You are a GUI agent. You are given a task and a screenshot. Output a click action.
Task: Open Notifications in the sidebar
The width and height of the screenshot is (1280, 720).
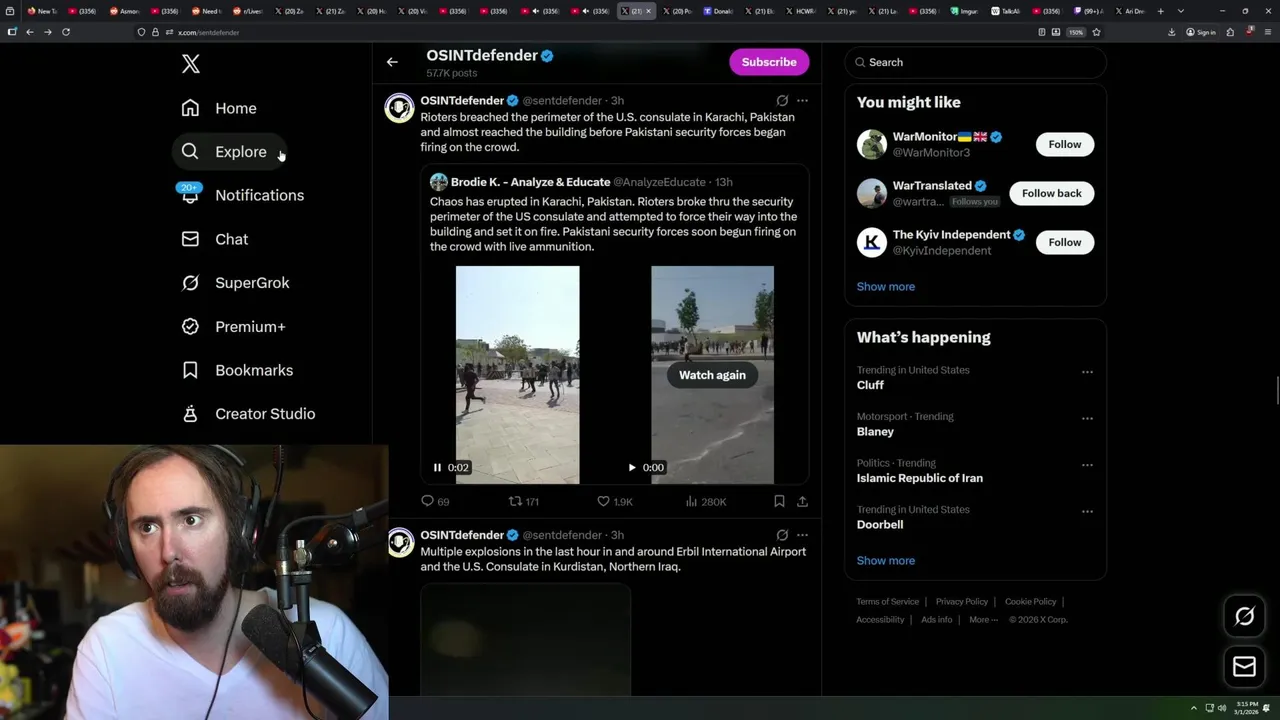tap(242, 195)
